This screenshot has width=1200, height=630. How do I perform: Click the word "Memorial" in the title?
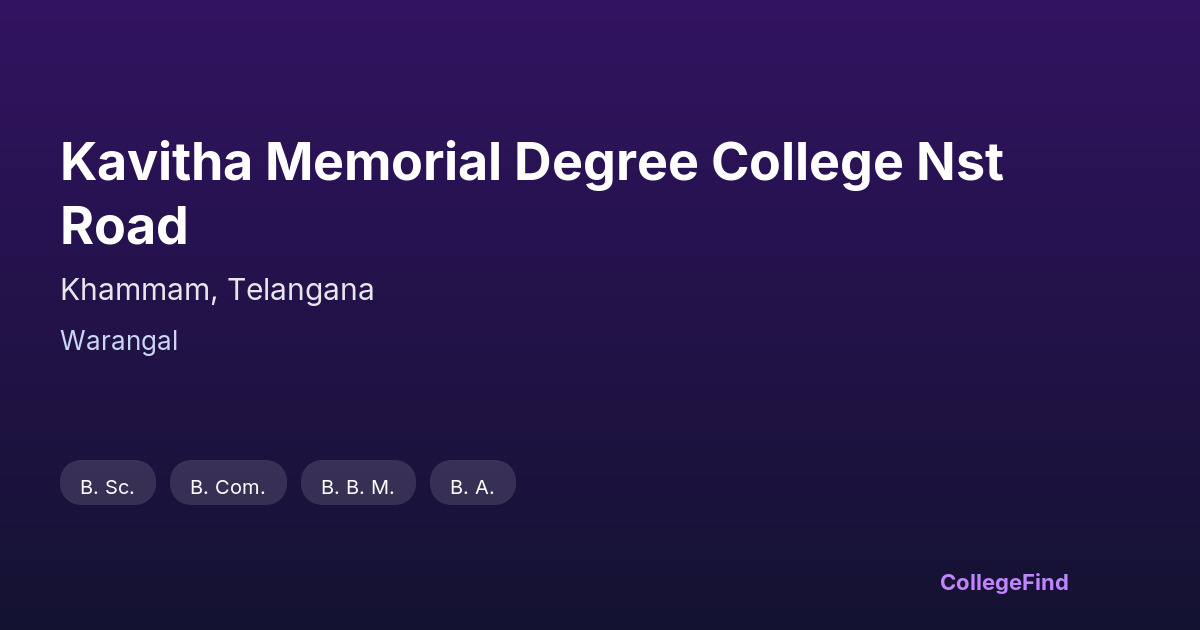click(383, 163)
